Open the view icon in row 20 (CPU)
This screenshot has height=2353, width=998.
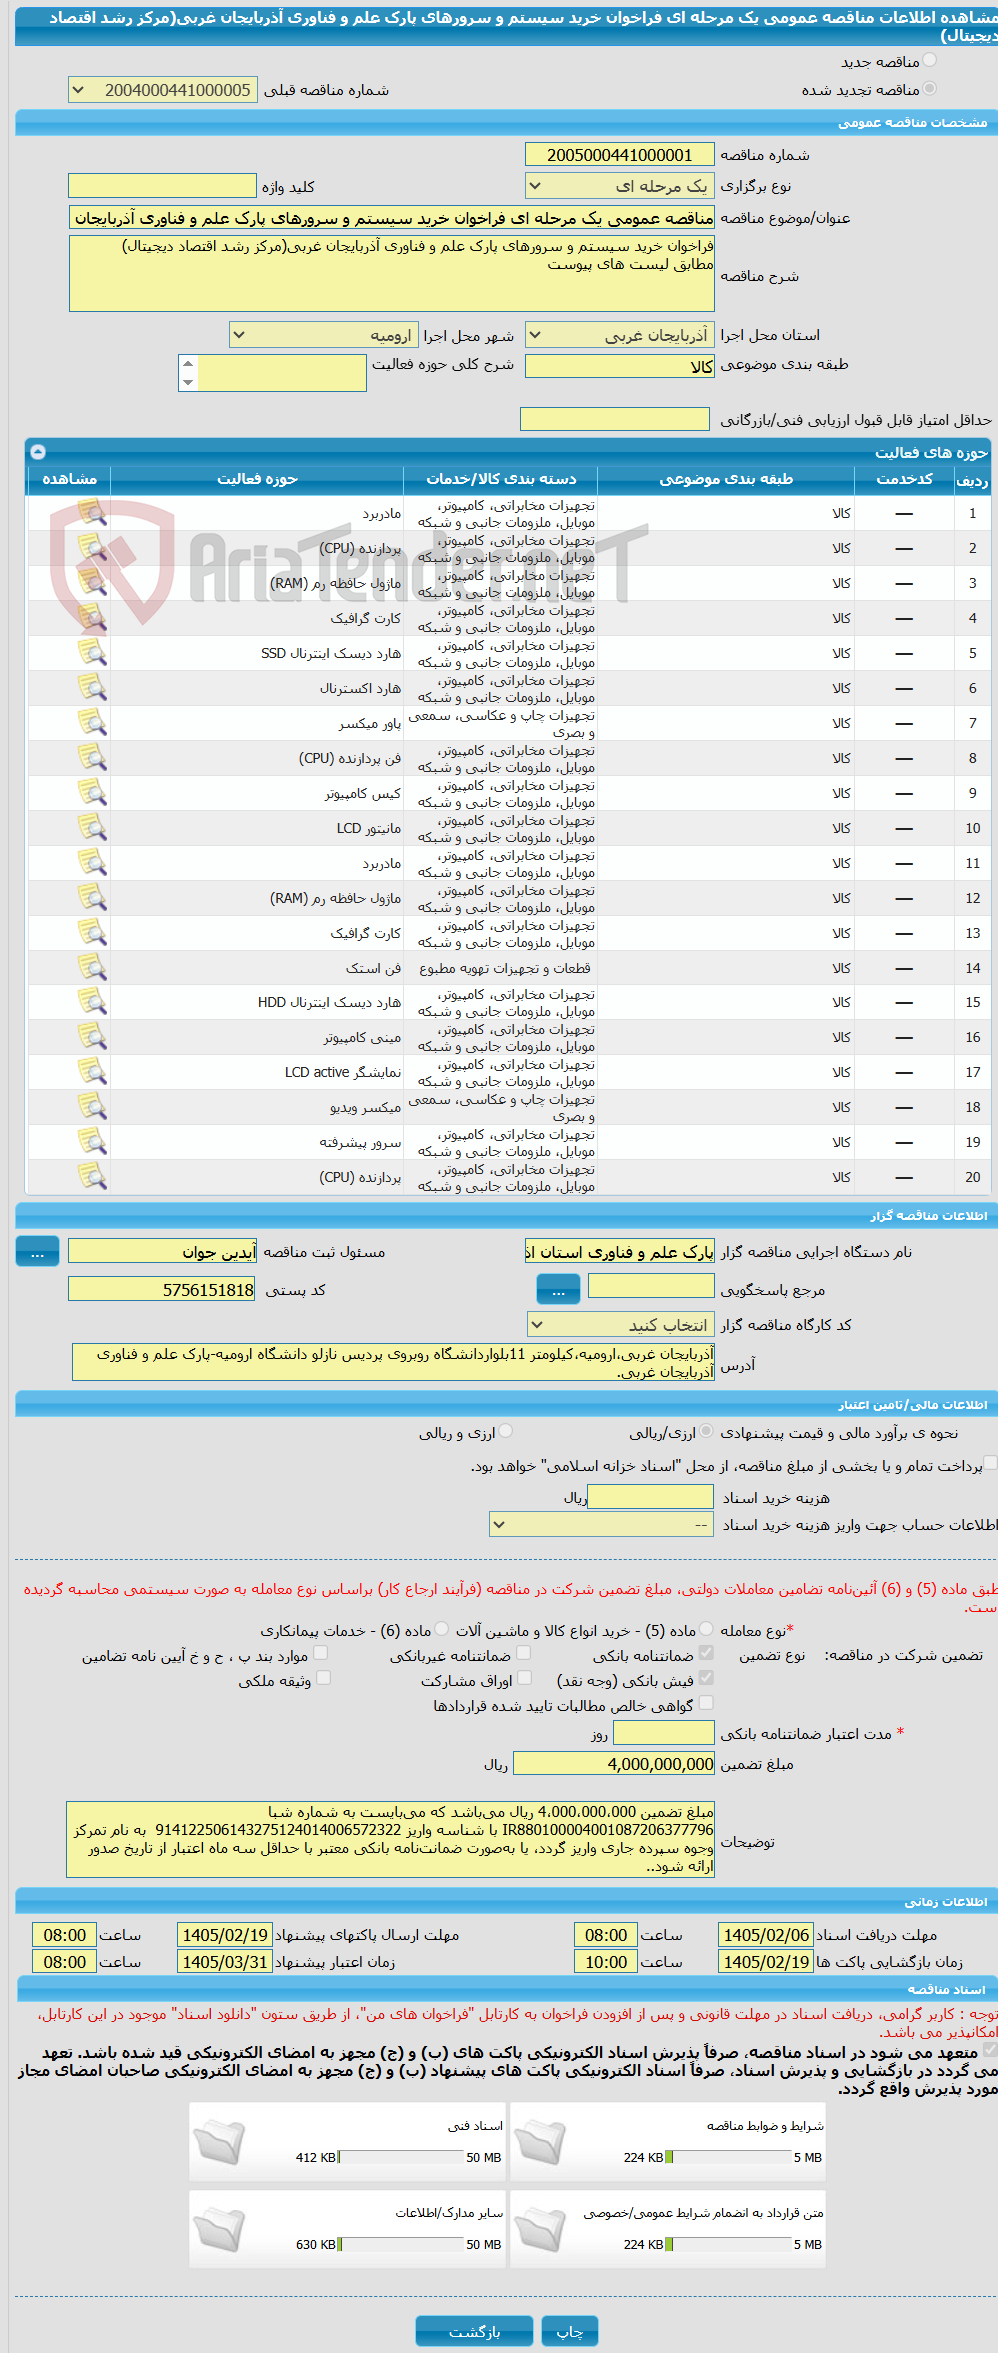[92, 1177]
